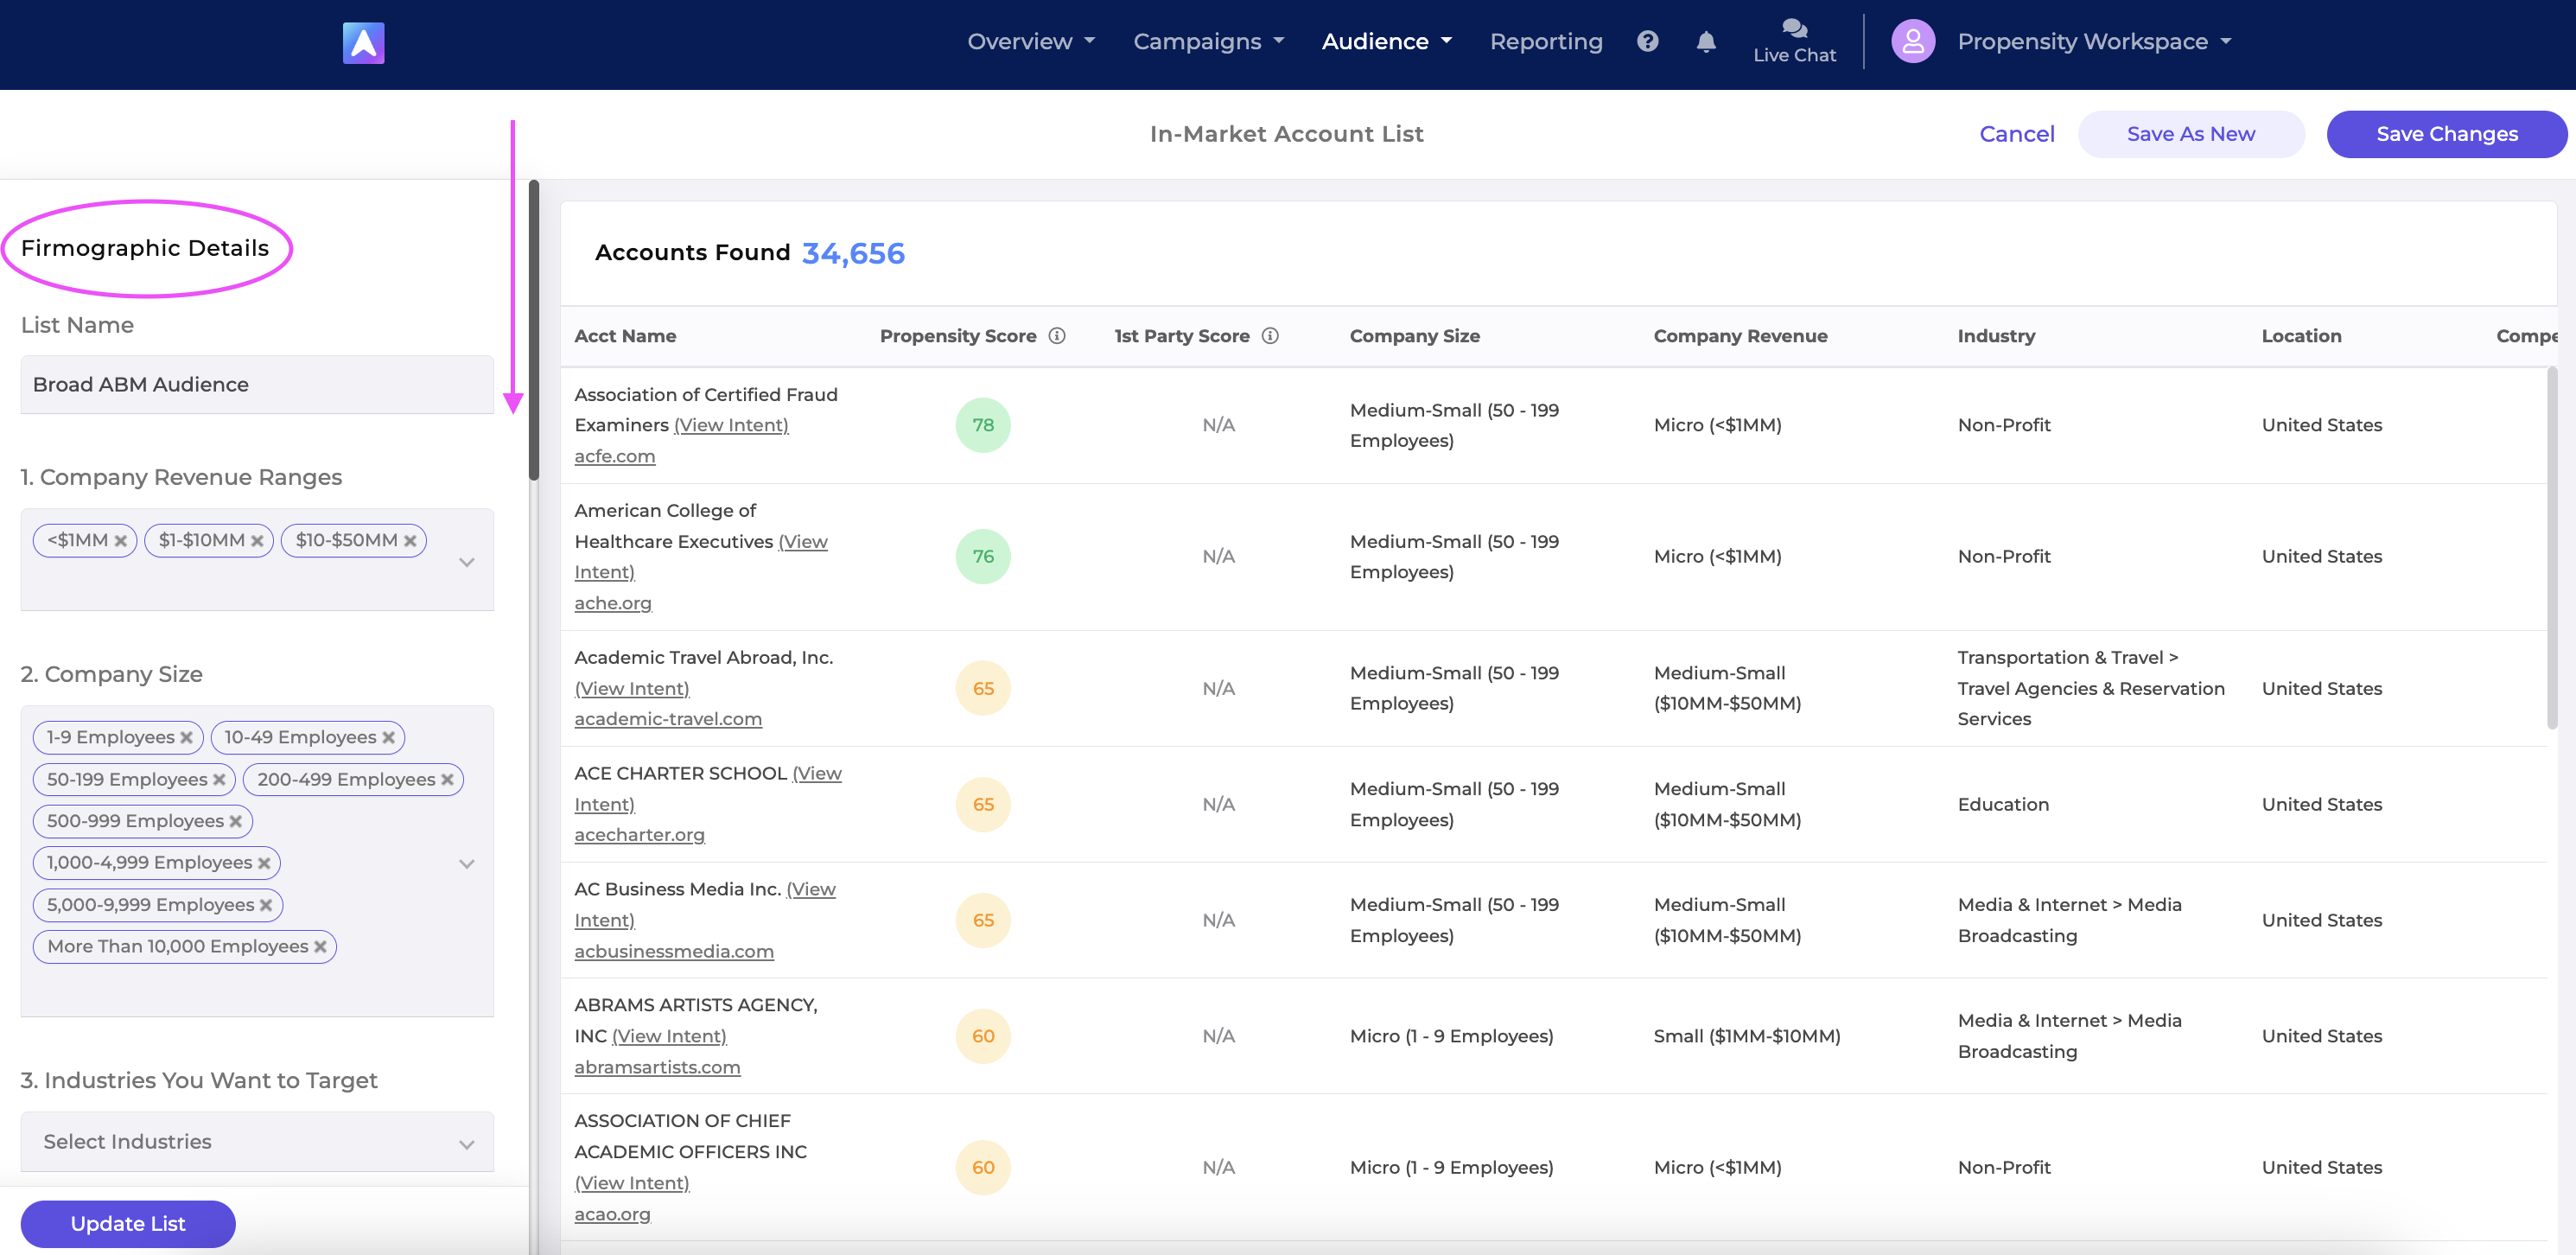
Task: Open the Propensity Workspace dropdown
Action: click(x=2094, y=42)
